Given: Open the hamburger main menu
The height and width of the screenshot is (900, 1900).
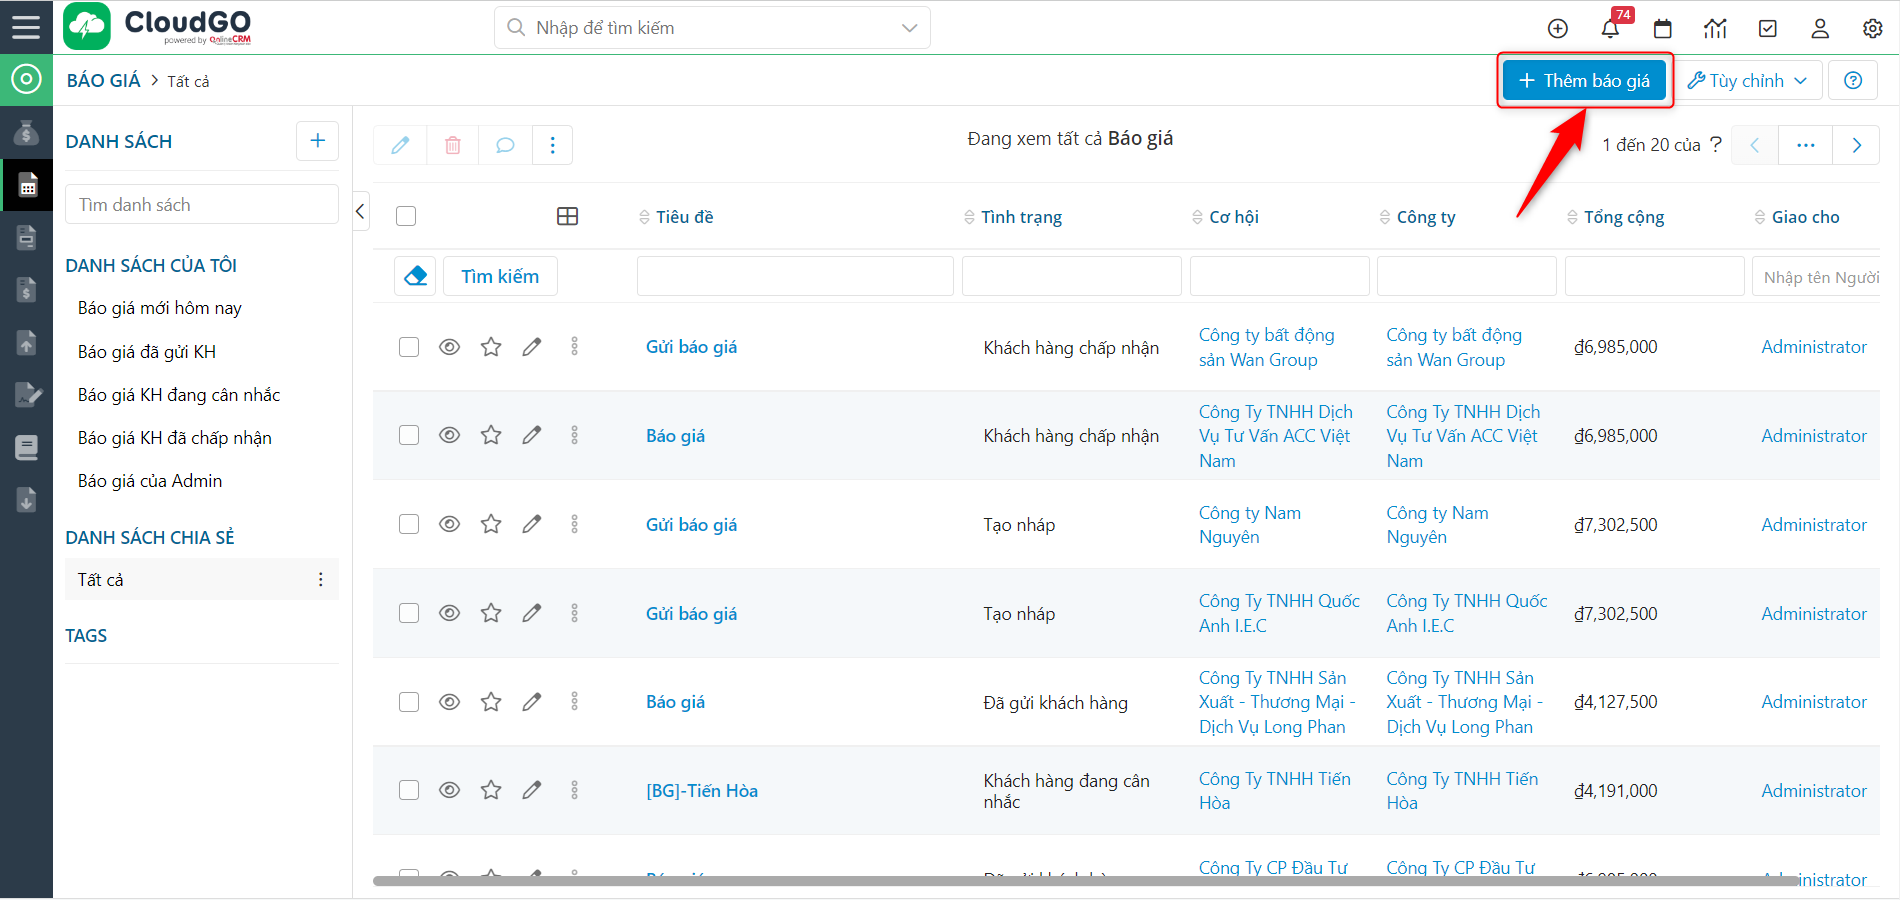Looking at the screenshot, I should click(26, 27).
